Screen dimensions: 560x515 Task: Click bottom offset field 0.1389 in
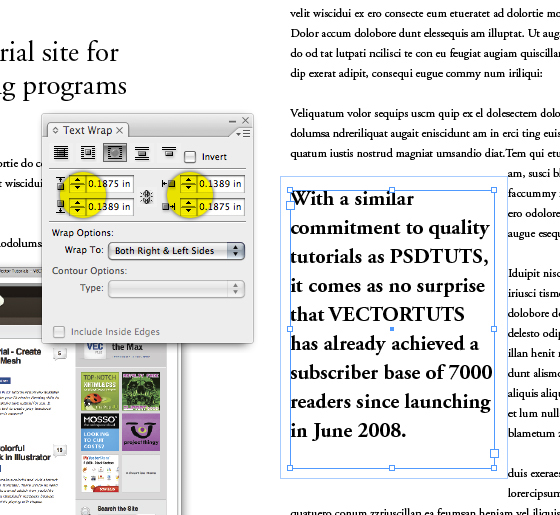pos(110,207)
